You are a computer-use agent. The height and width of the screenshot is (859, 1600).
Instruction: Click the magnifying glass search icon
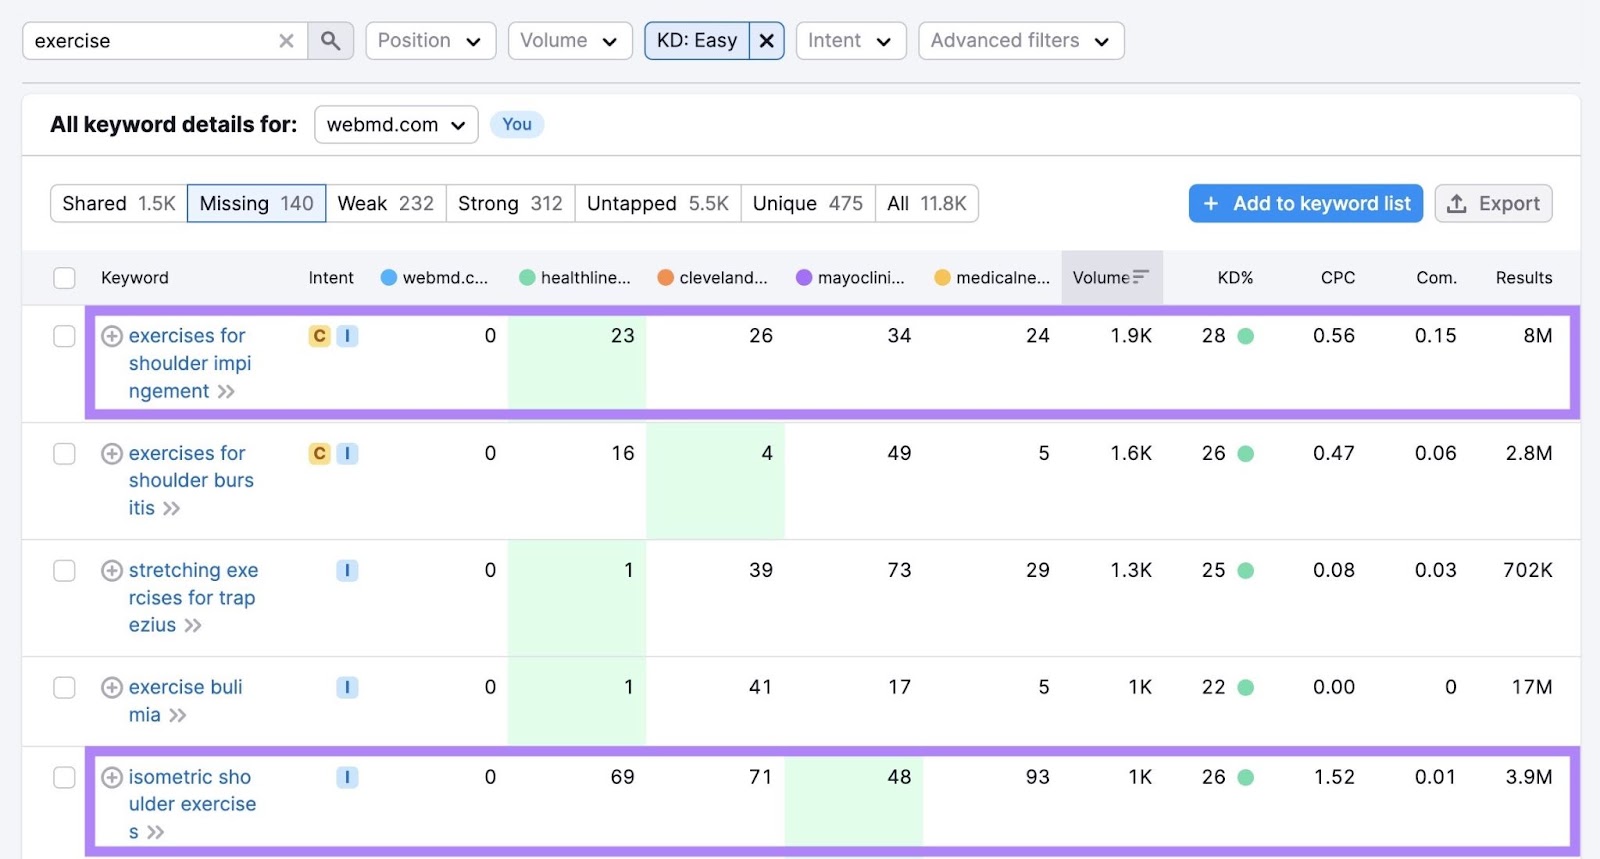[330, 41]
